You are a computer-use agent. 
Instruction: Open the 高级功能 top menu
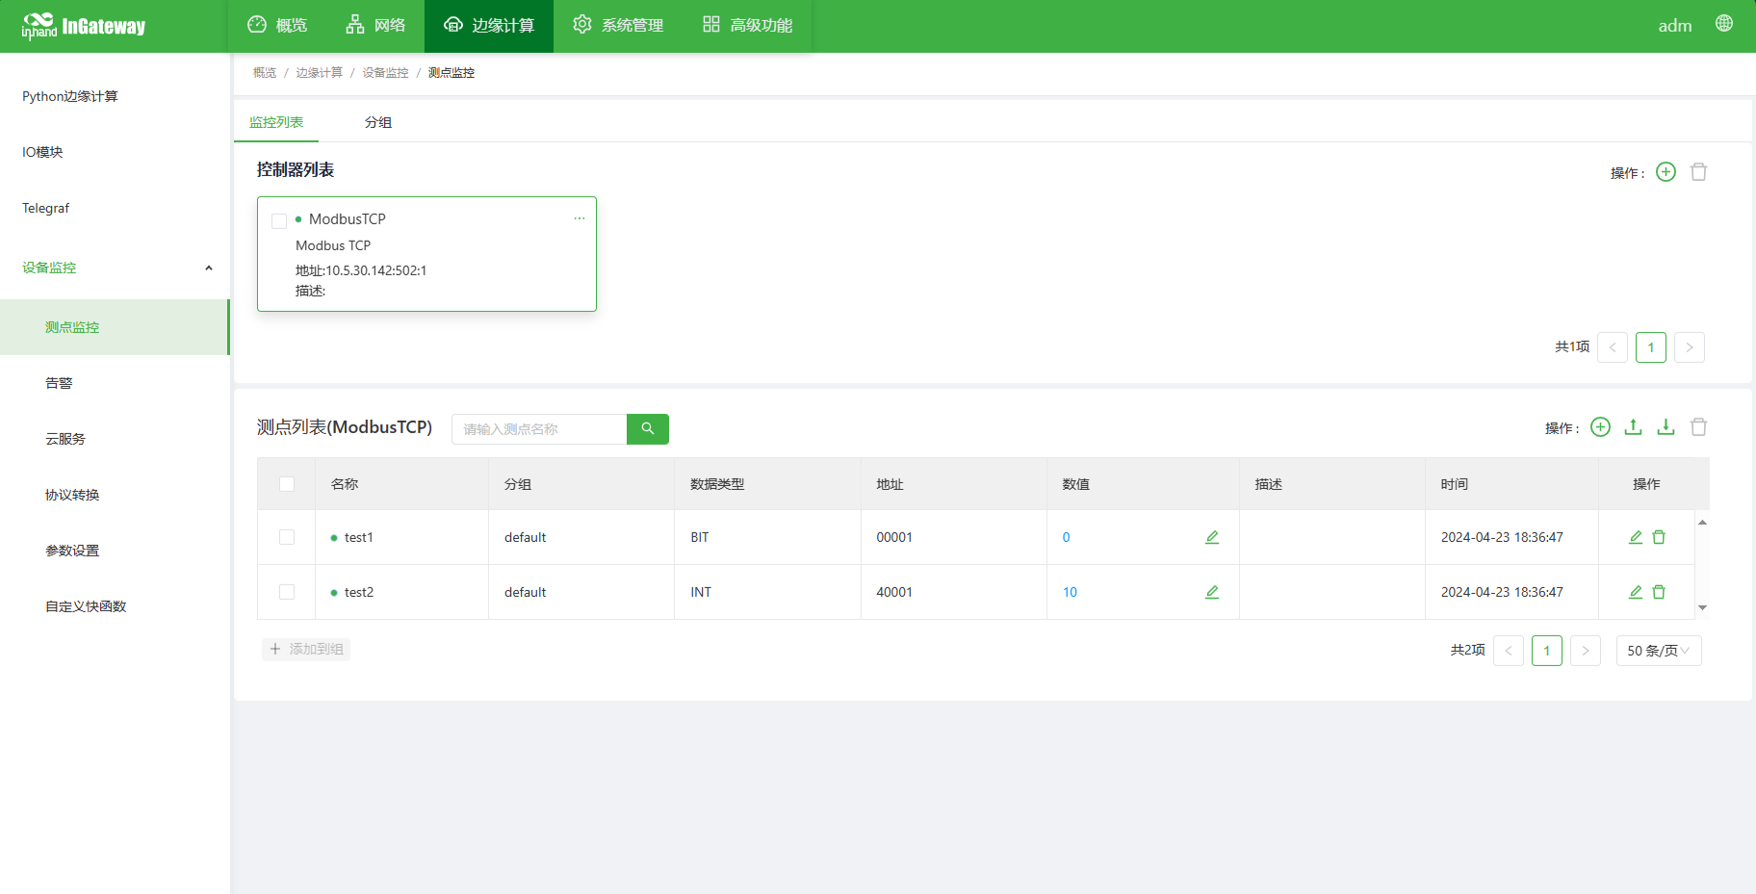tap(747, 26)
